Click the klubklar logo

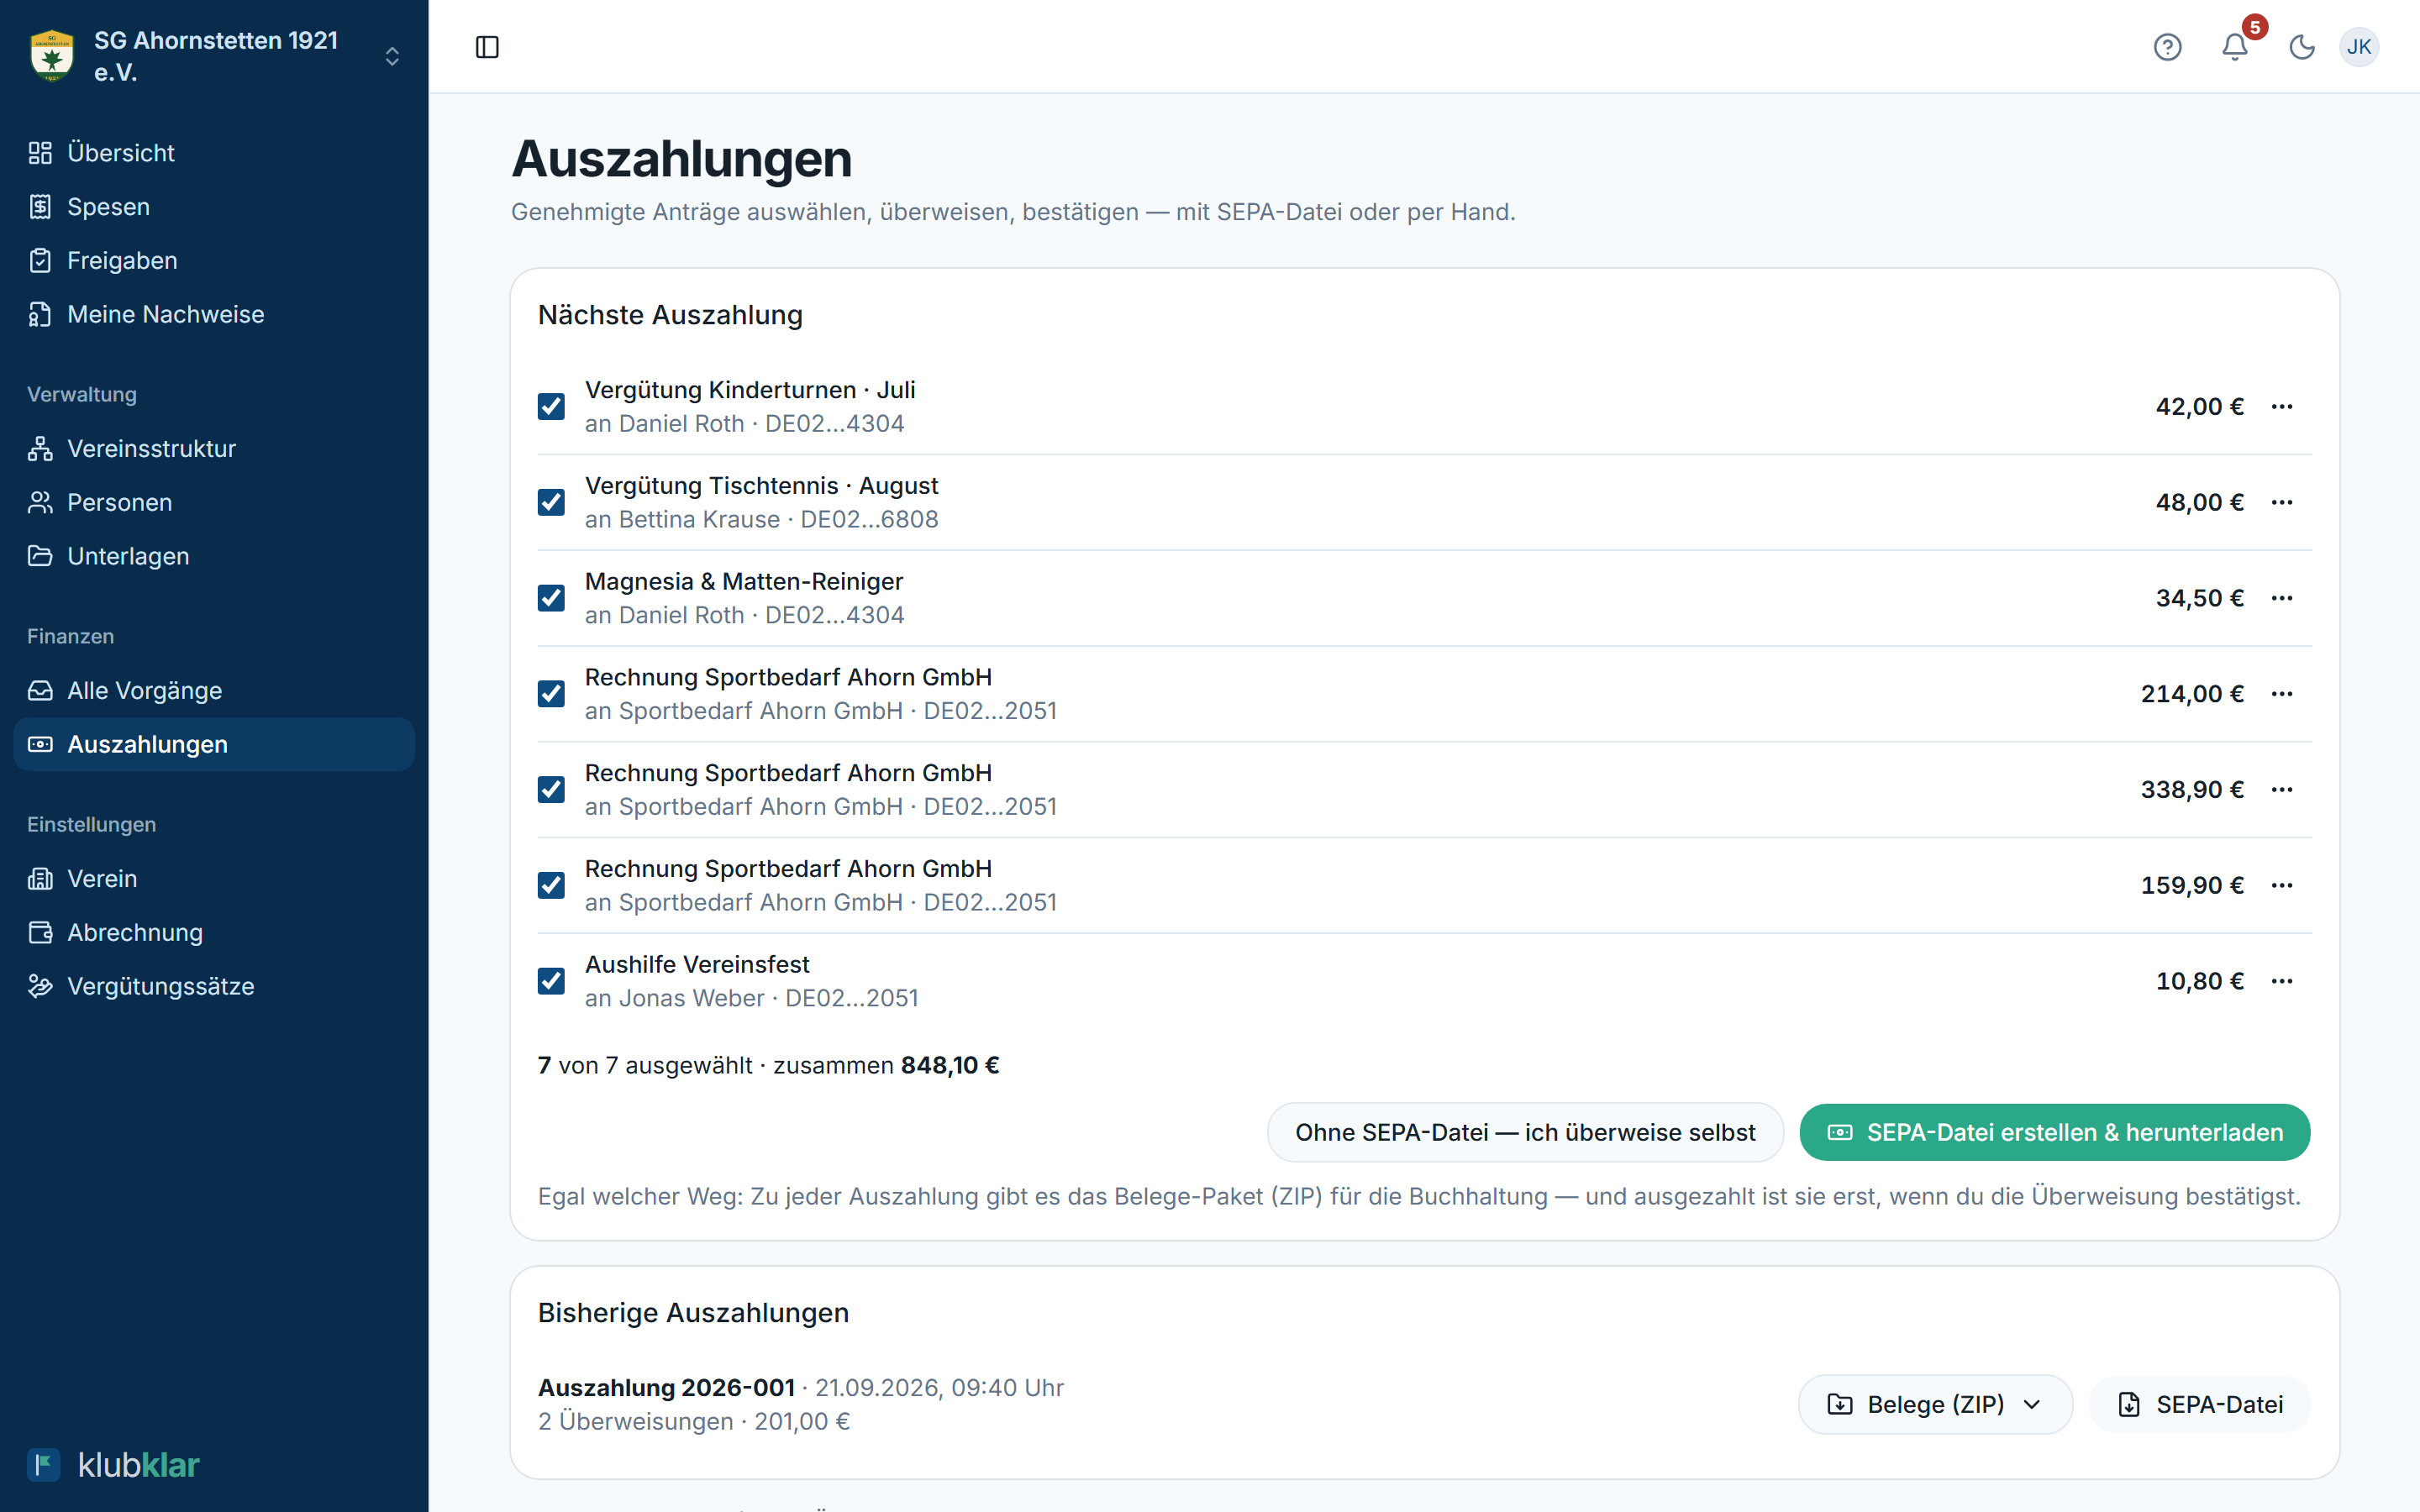113,1465
